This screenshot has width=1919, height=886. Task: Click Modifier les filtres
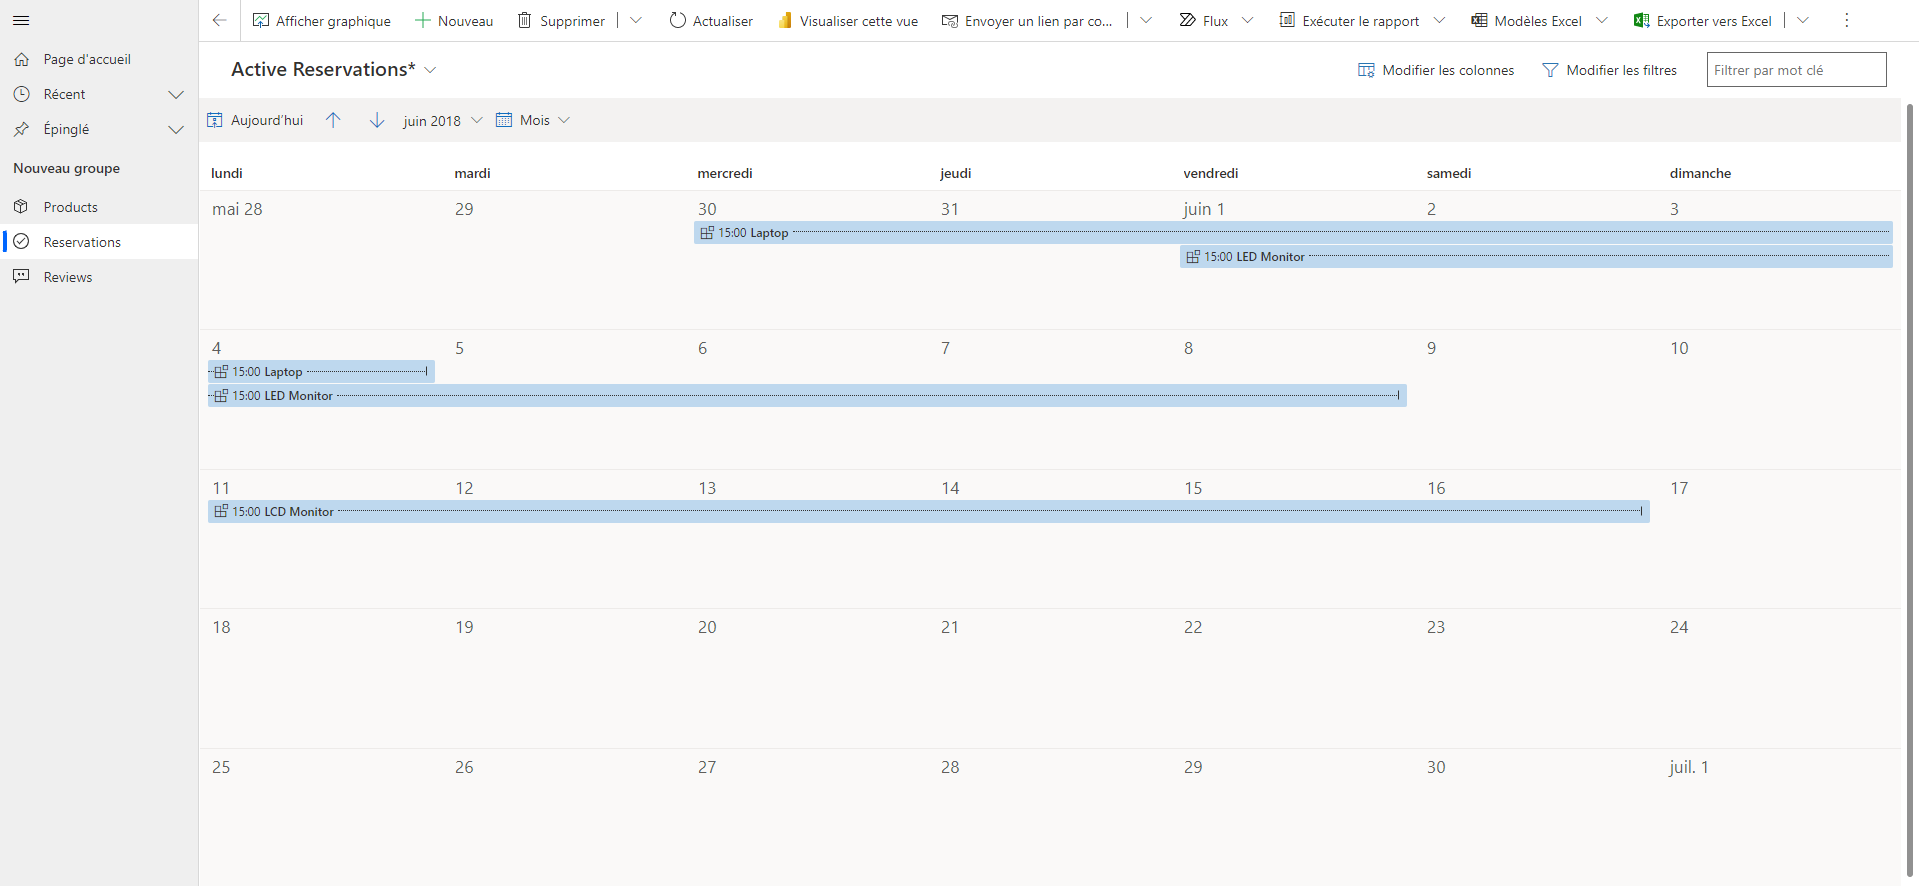click(x=1610, y=70)
